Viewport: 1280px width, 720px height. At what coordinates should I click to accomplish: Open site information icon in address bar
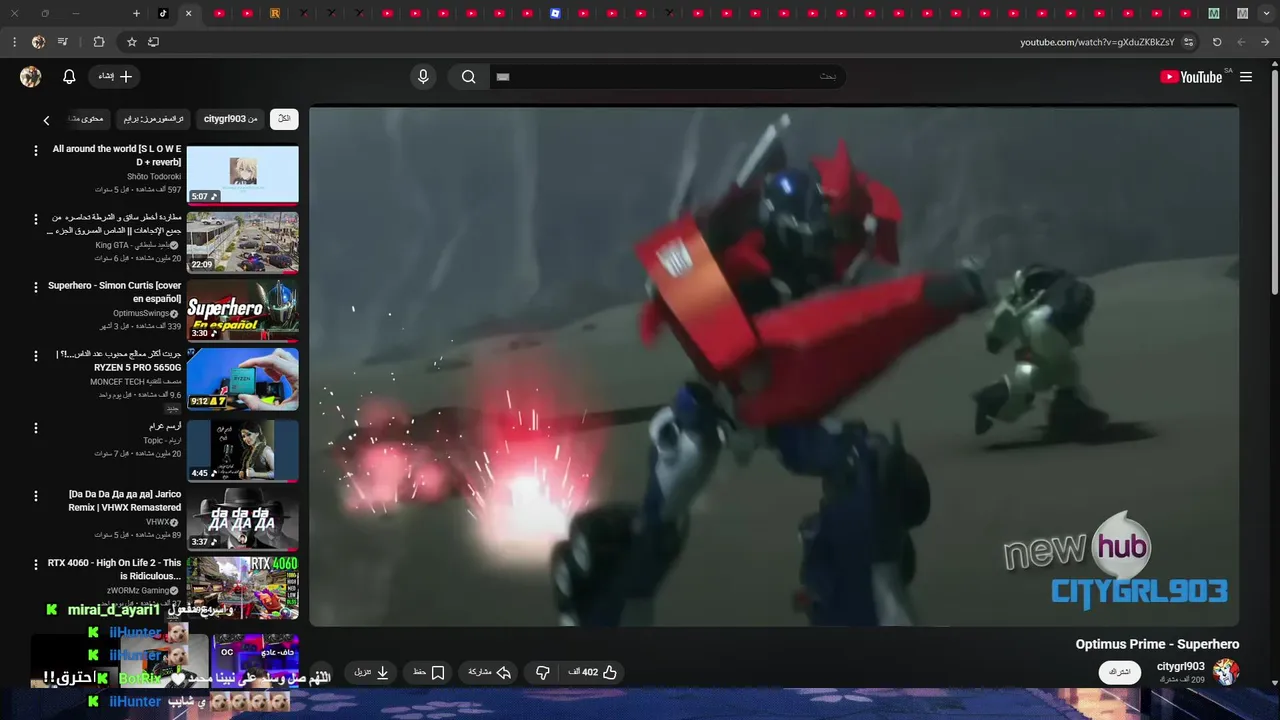1188,42
